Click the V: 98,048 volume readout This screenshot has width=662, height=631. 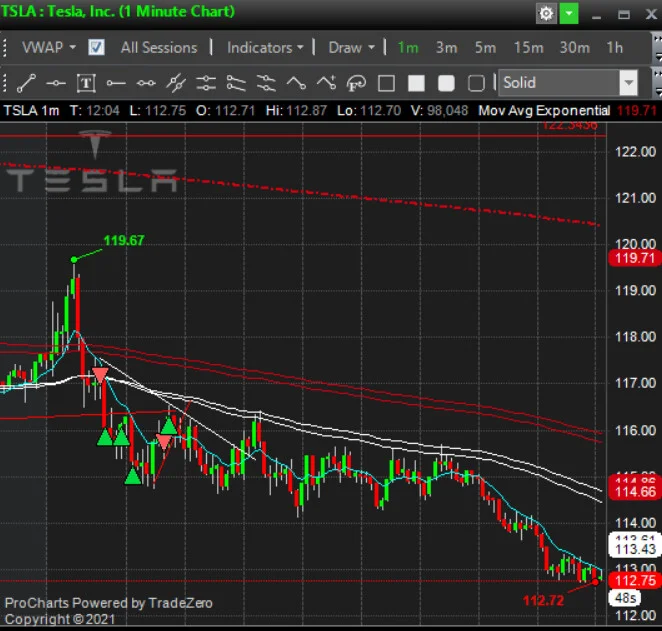pyautogui.click(x=439, y=111)
